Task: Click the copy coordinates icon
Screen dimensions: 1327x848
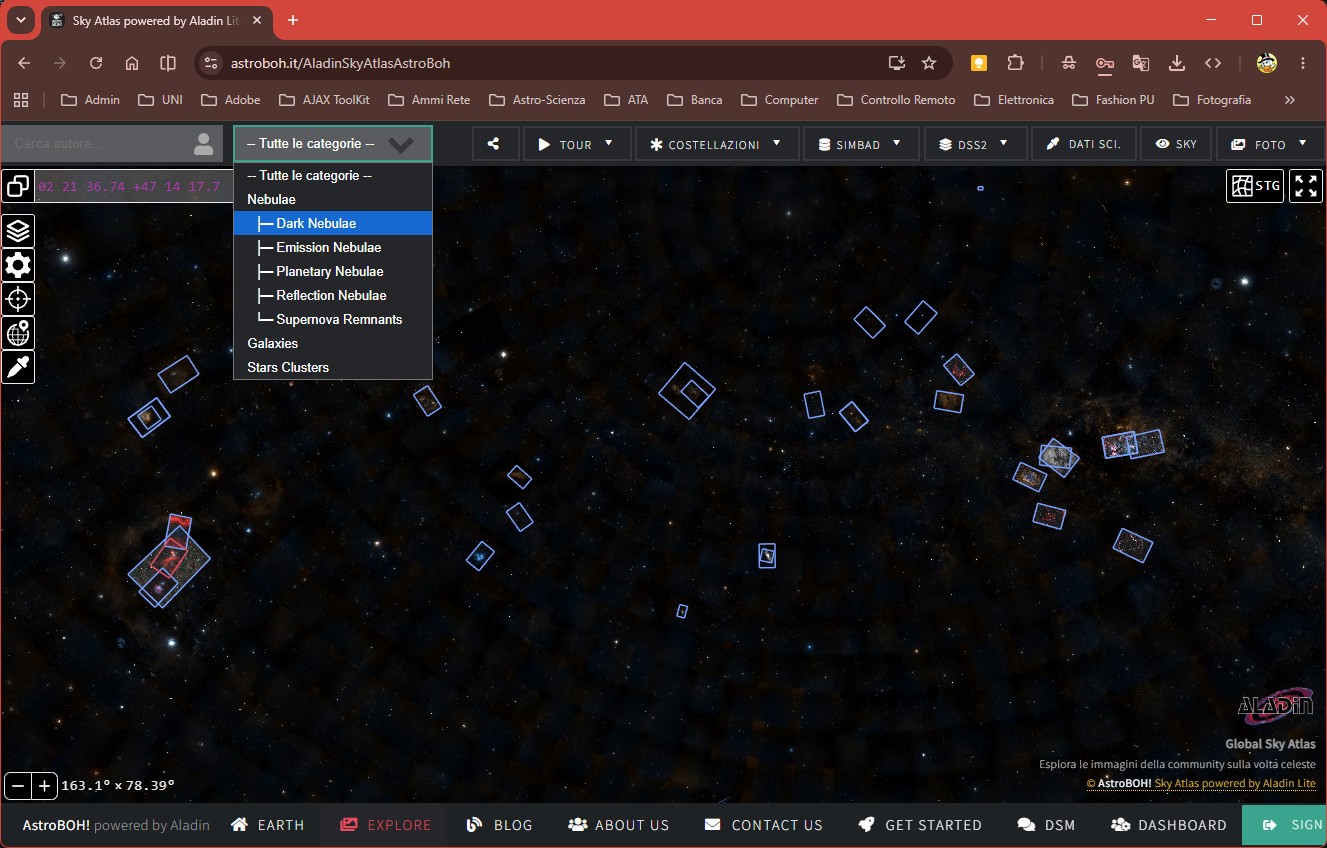Action: pos(18,186)
